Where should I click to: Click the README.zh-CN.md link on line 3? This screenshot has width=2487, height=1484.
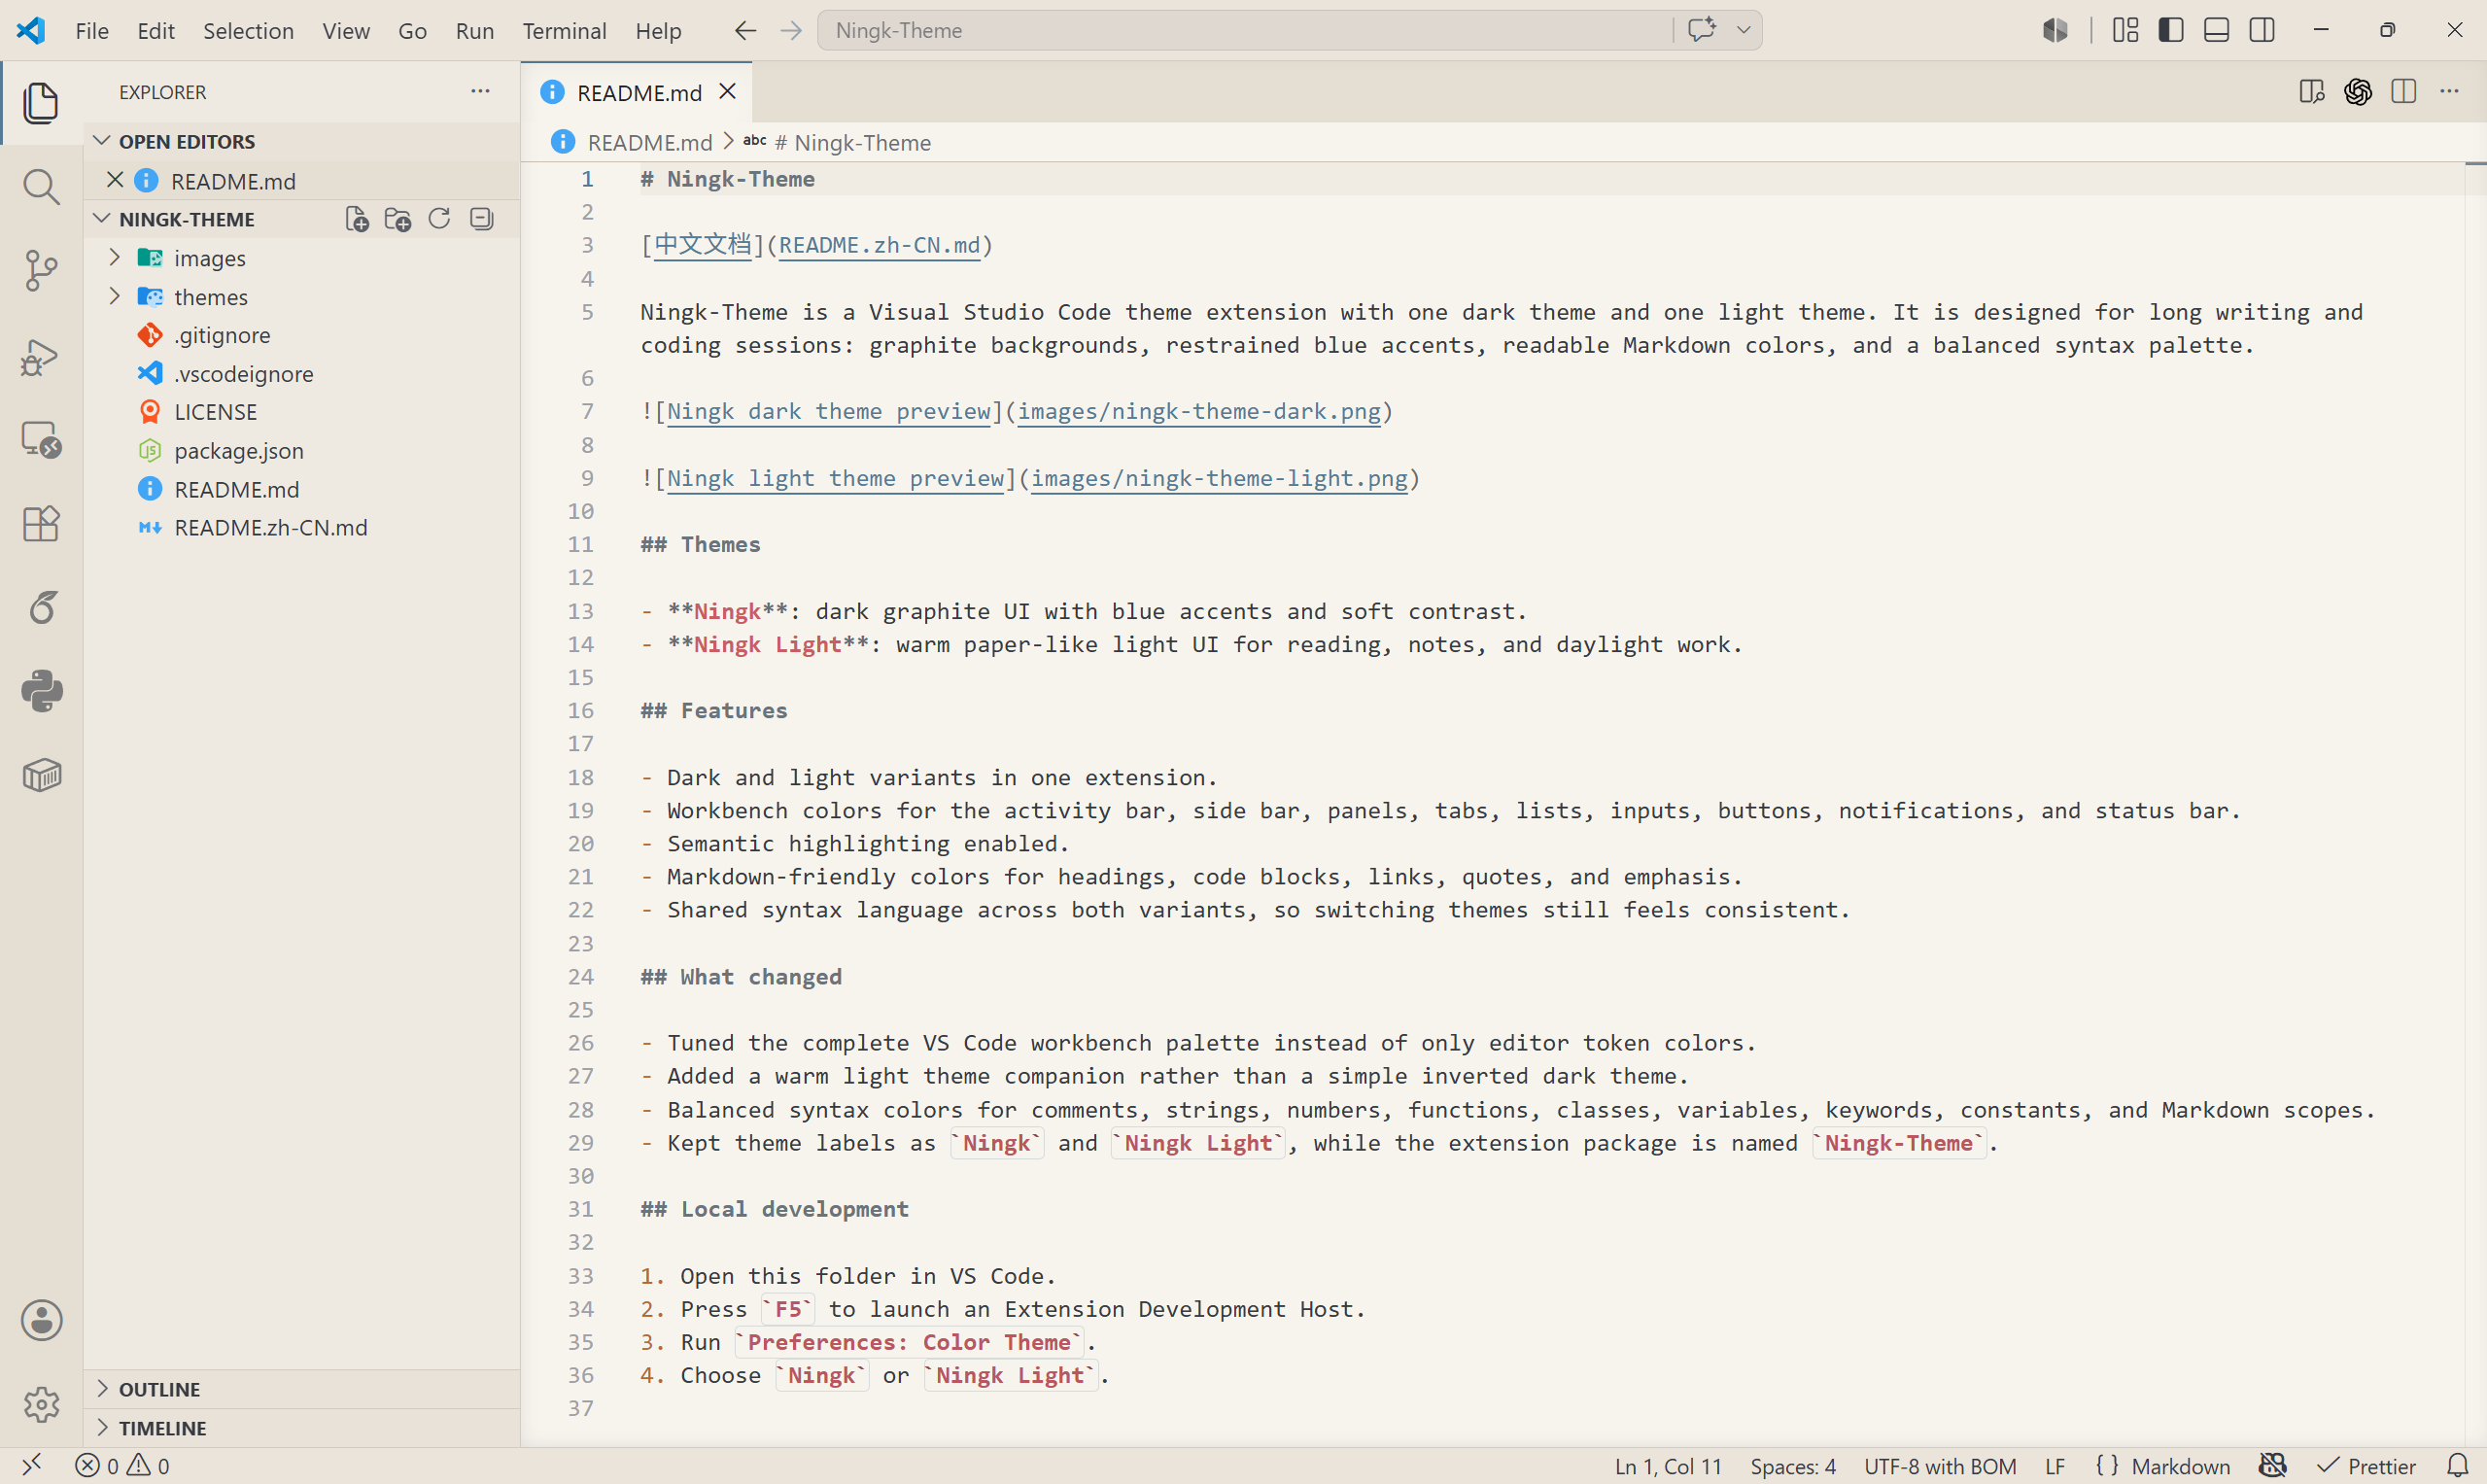tap(879, 245)
